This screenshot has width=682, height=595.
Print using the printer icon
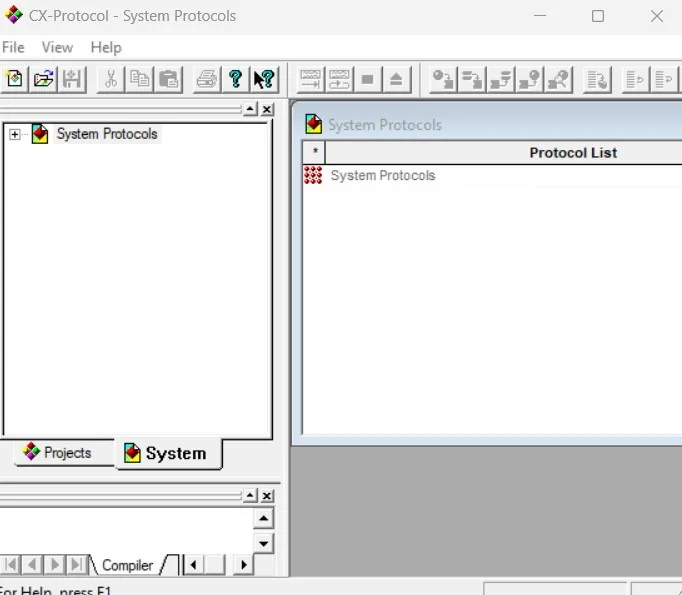click(207, 80)
